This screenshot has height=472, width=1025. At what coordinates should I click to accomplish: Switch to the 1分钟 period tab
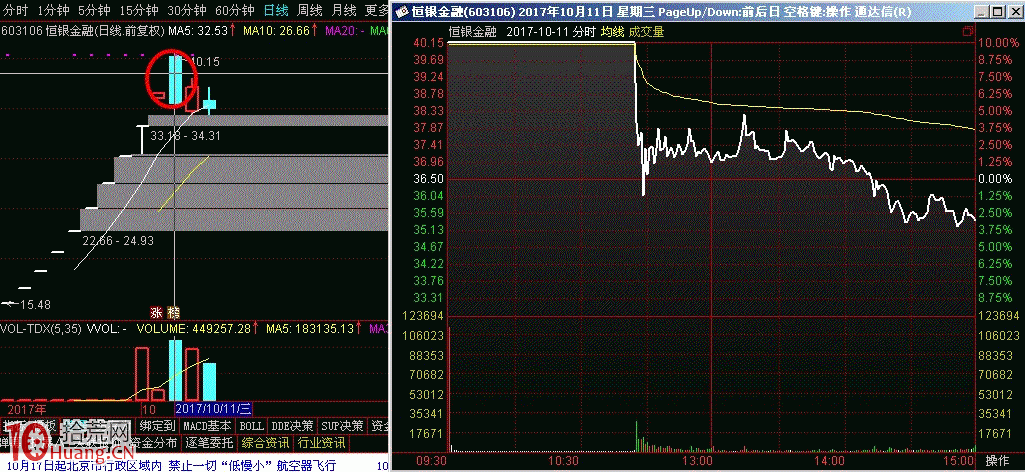click(x=52, y=10)
